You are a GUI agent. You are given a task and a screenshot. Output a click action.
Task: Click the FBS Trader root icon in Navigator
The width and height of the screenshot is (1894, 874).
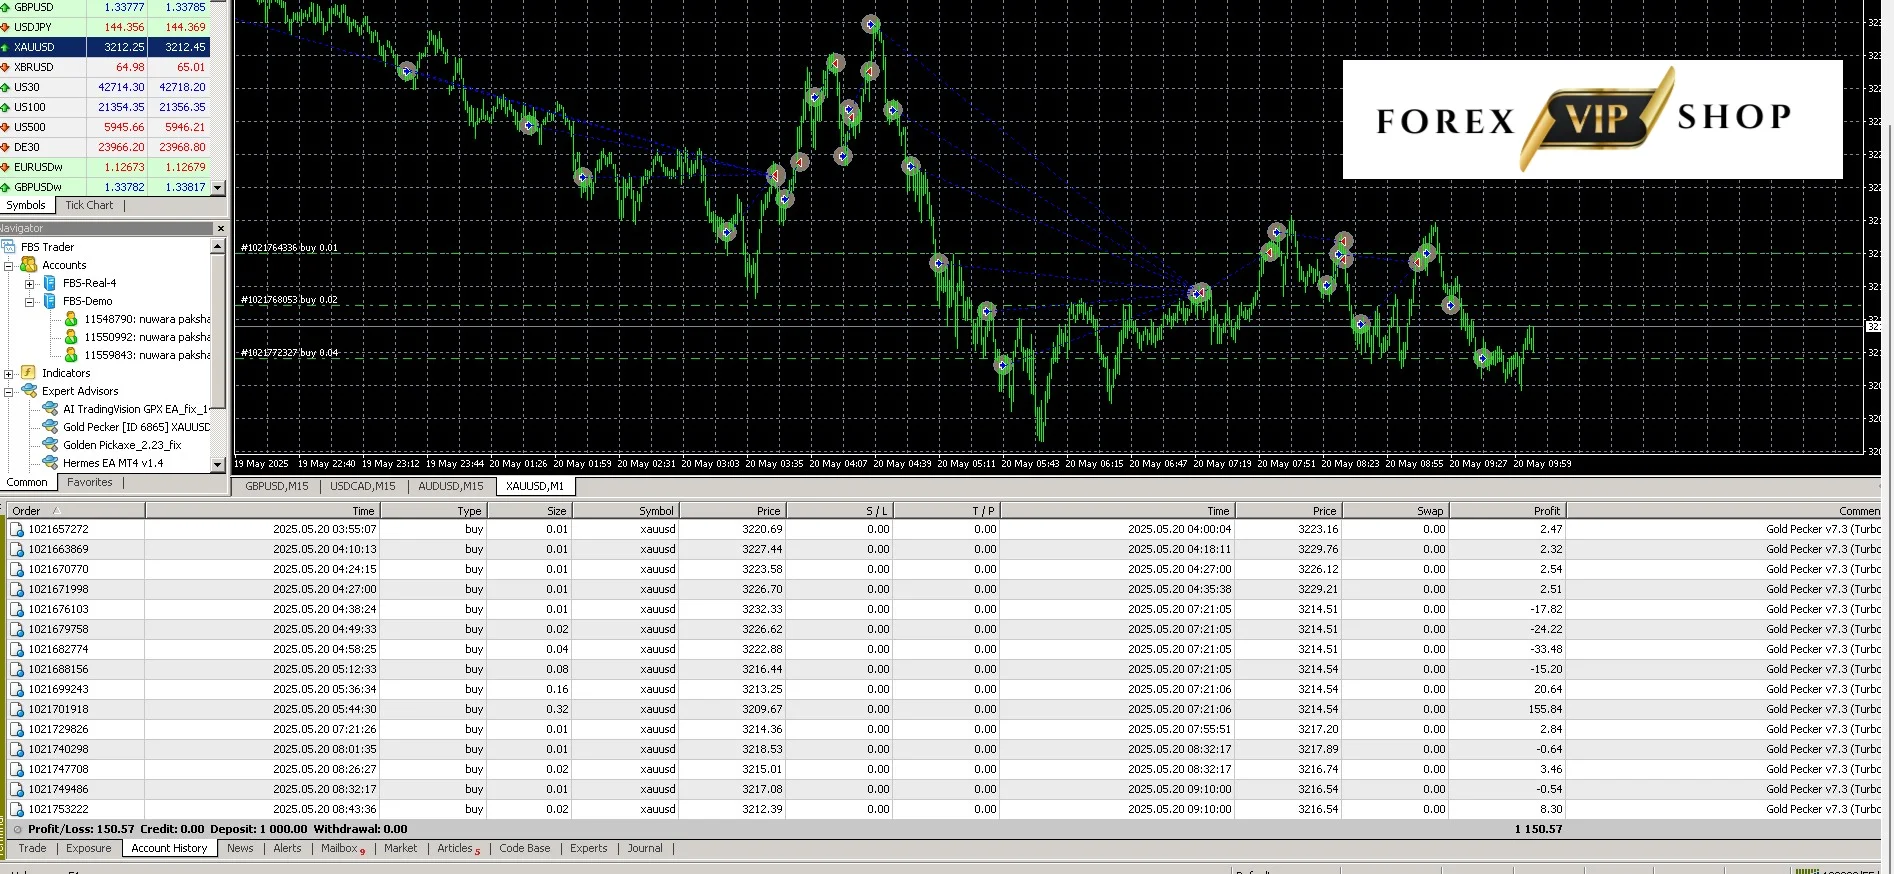tap(8, 247)
